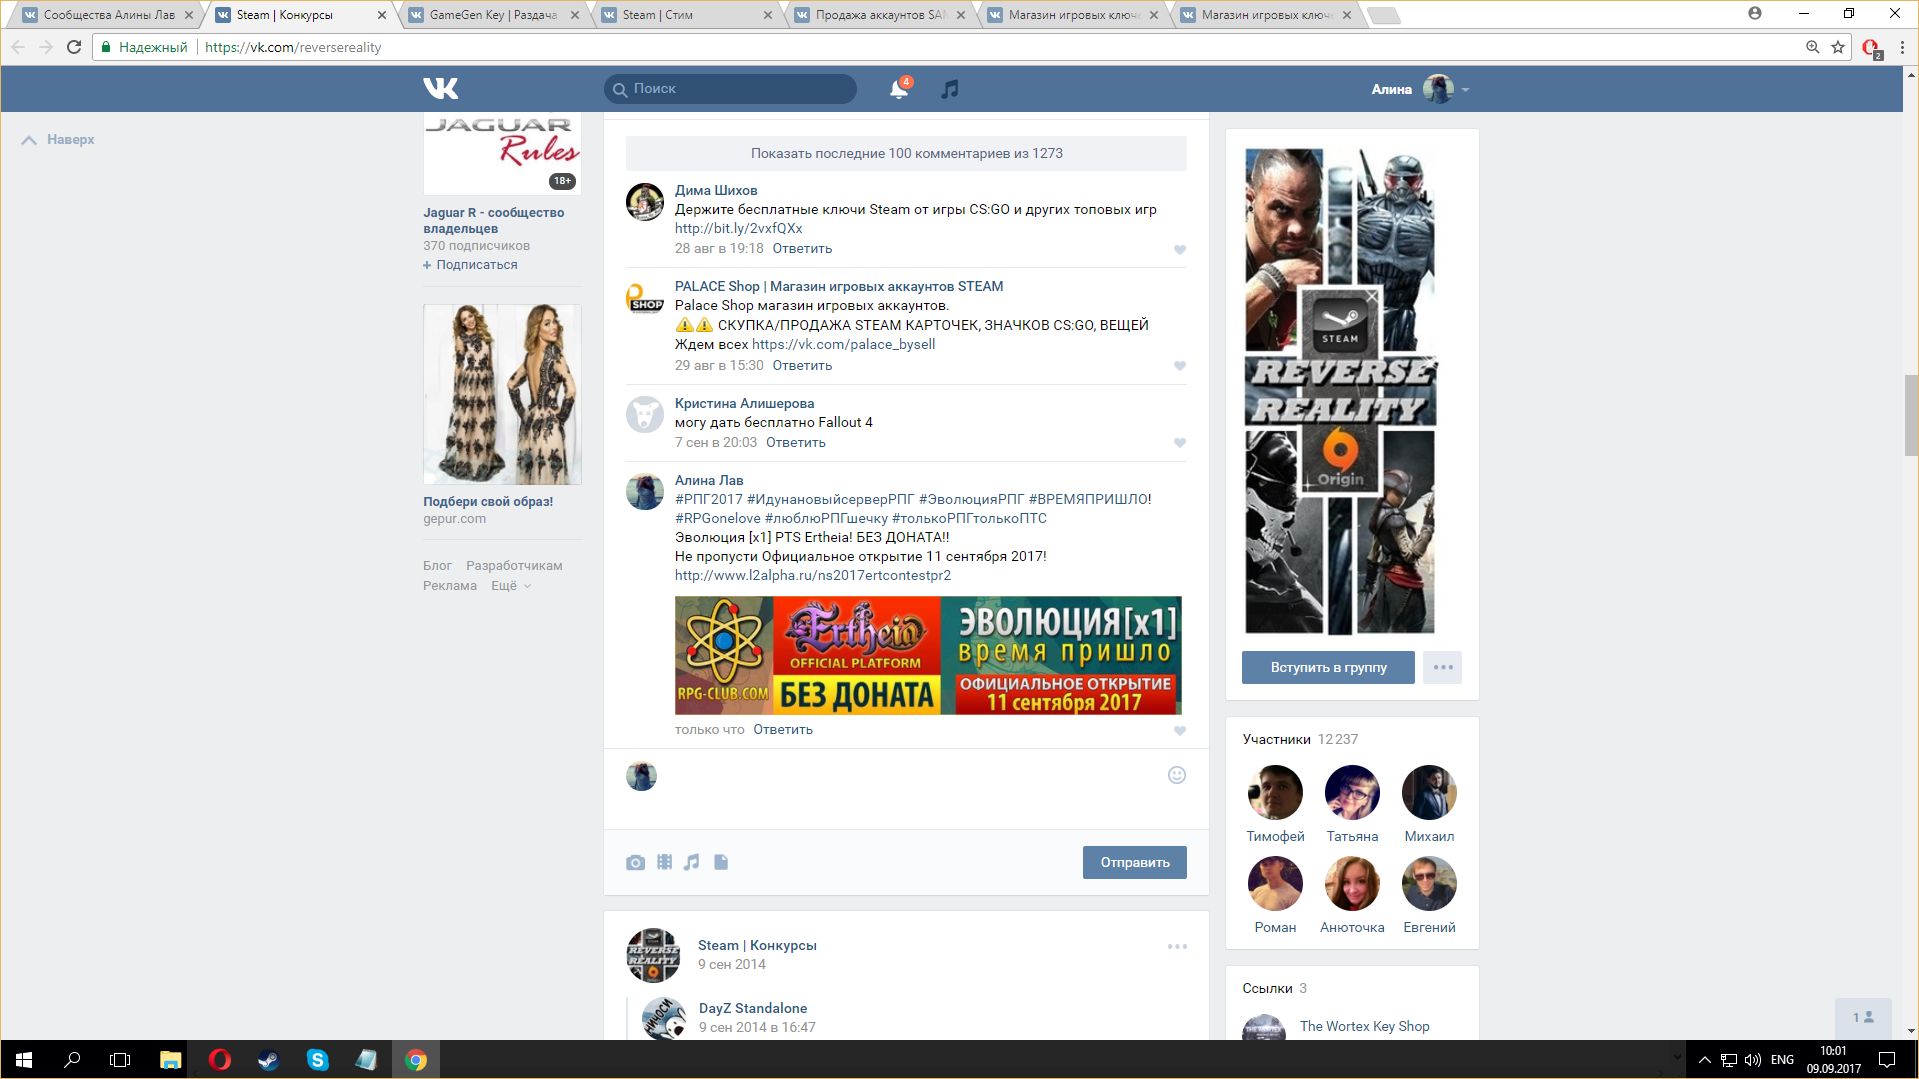
Task: Subscribe to Jaguar R via Подписаться
Action: pos(470,265)
